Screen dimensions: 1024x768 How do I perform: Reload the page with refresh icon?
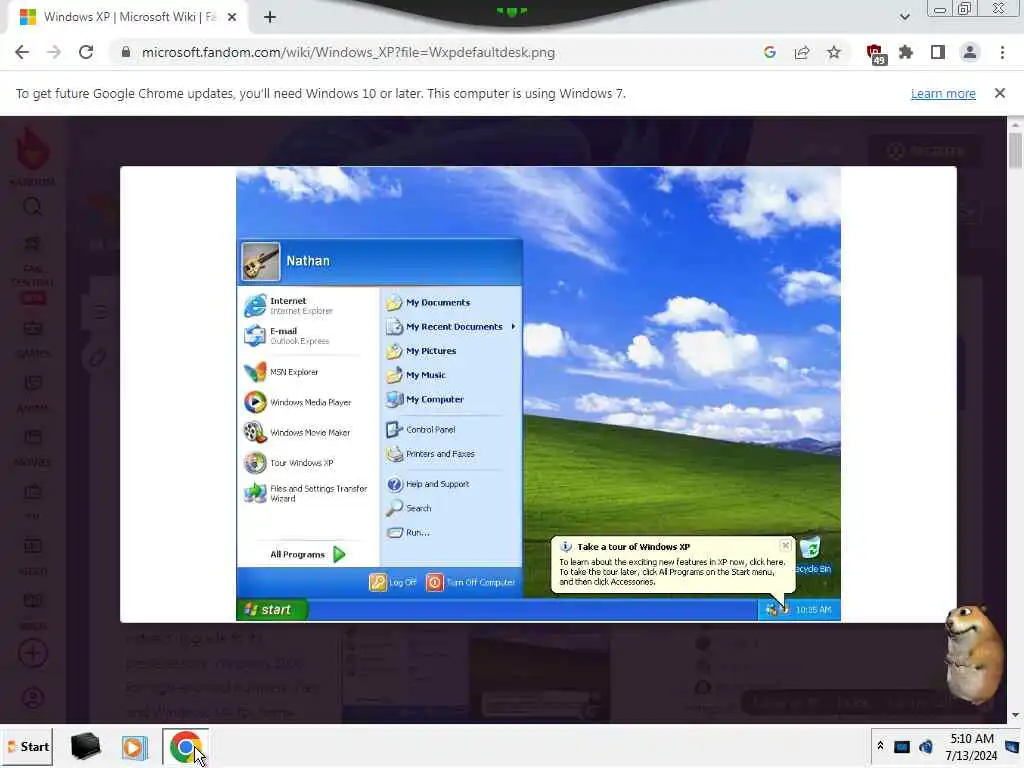pos(86,52)
